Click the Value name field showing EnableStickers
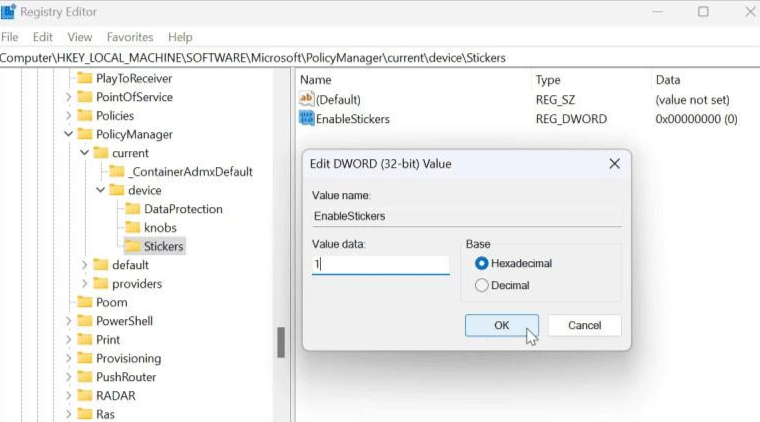The height and width of the screenshot is (422, 760). coord(467,216)
